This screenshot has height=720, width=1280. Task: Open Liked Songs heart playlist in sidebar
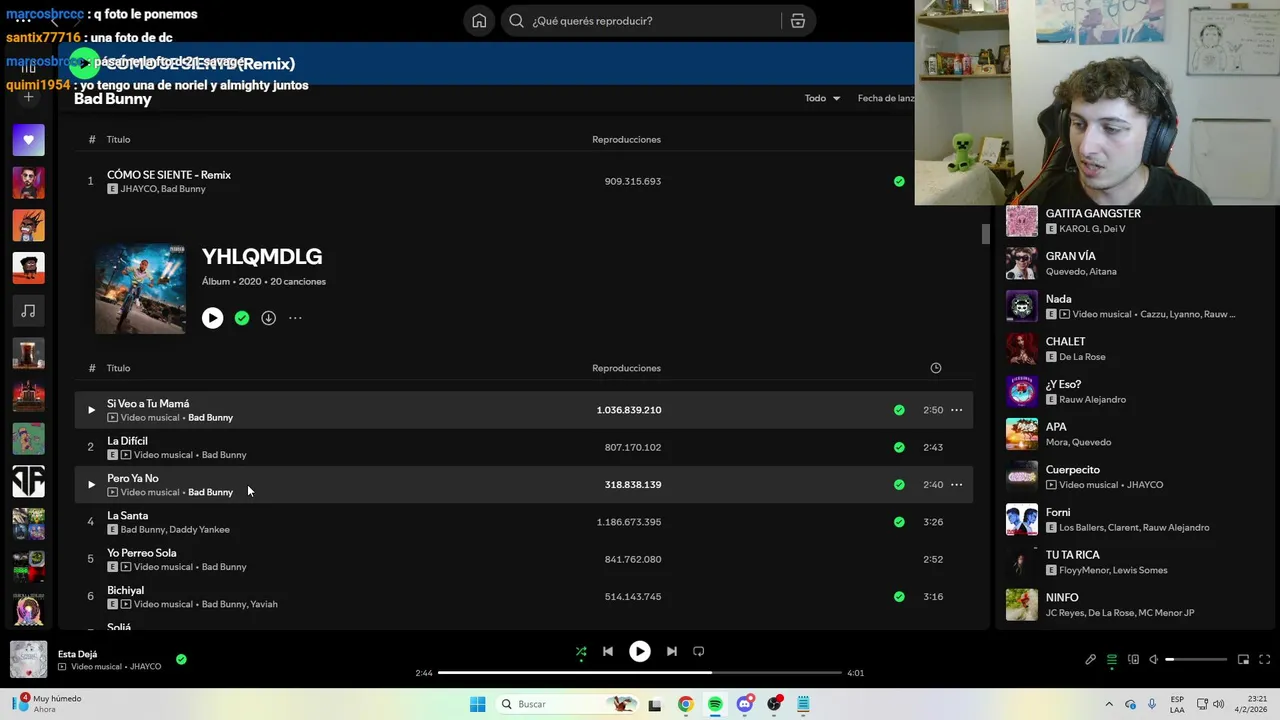click(x=28, y=140)
